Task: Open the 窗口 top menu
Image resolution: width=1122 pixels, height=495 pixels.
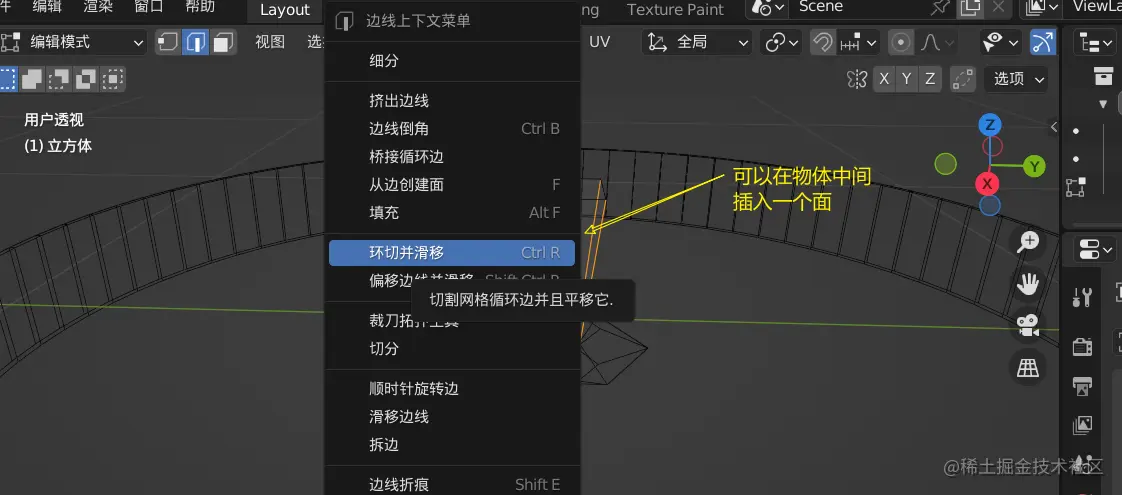Action: [149, 7]
